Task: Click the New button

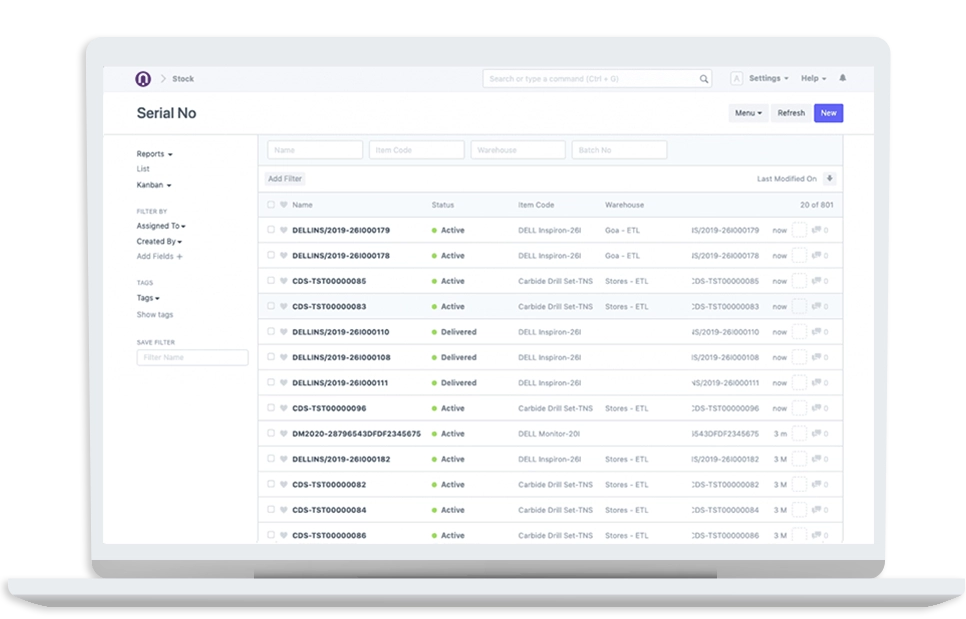Action: (x=829, y=113)
